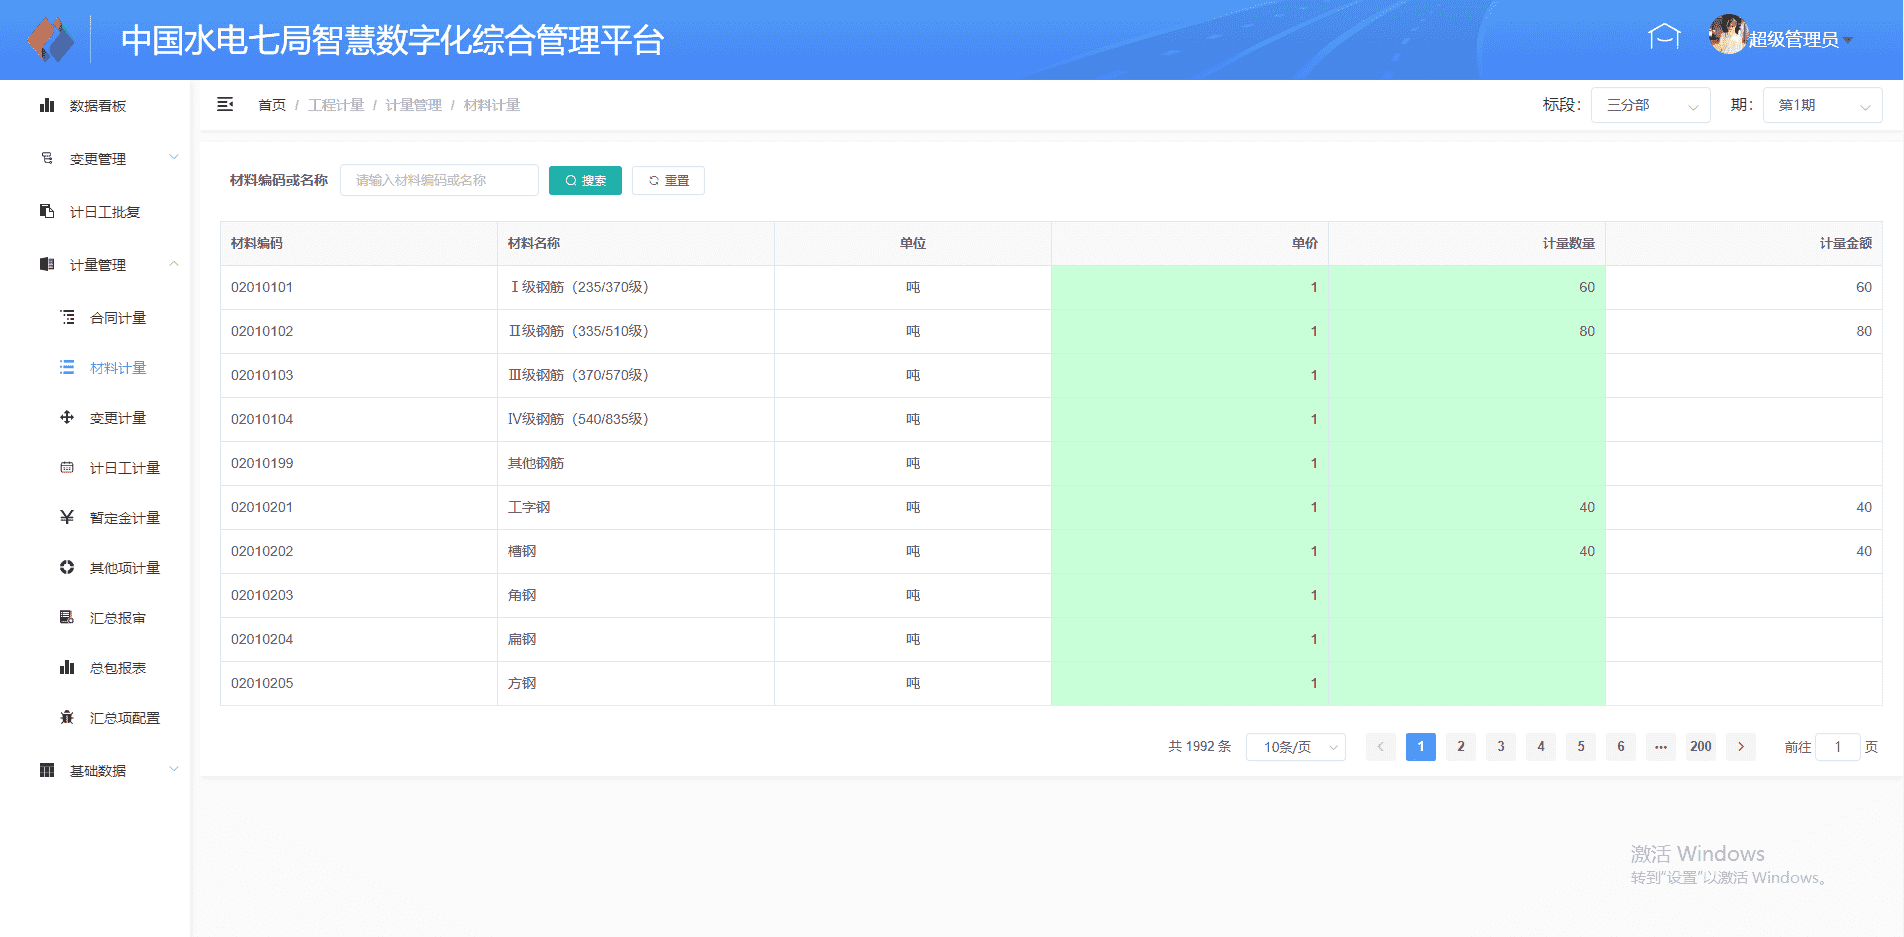Focus the 材料编码或名称 search input
Image resolution: width=1904 pixels, height=937 pixels.
tap(439, 180)
